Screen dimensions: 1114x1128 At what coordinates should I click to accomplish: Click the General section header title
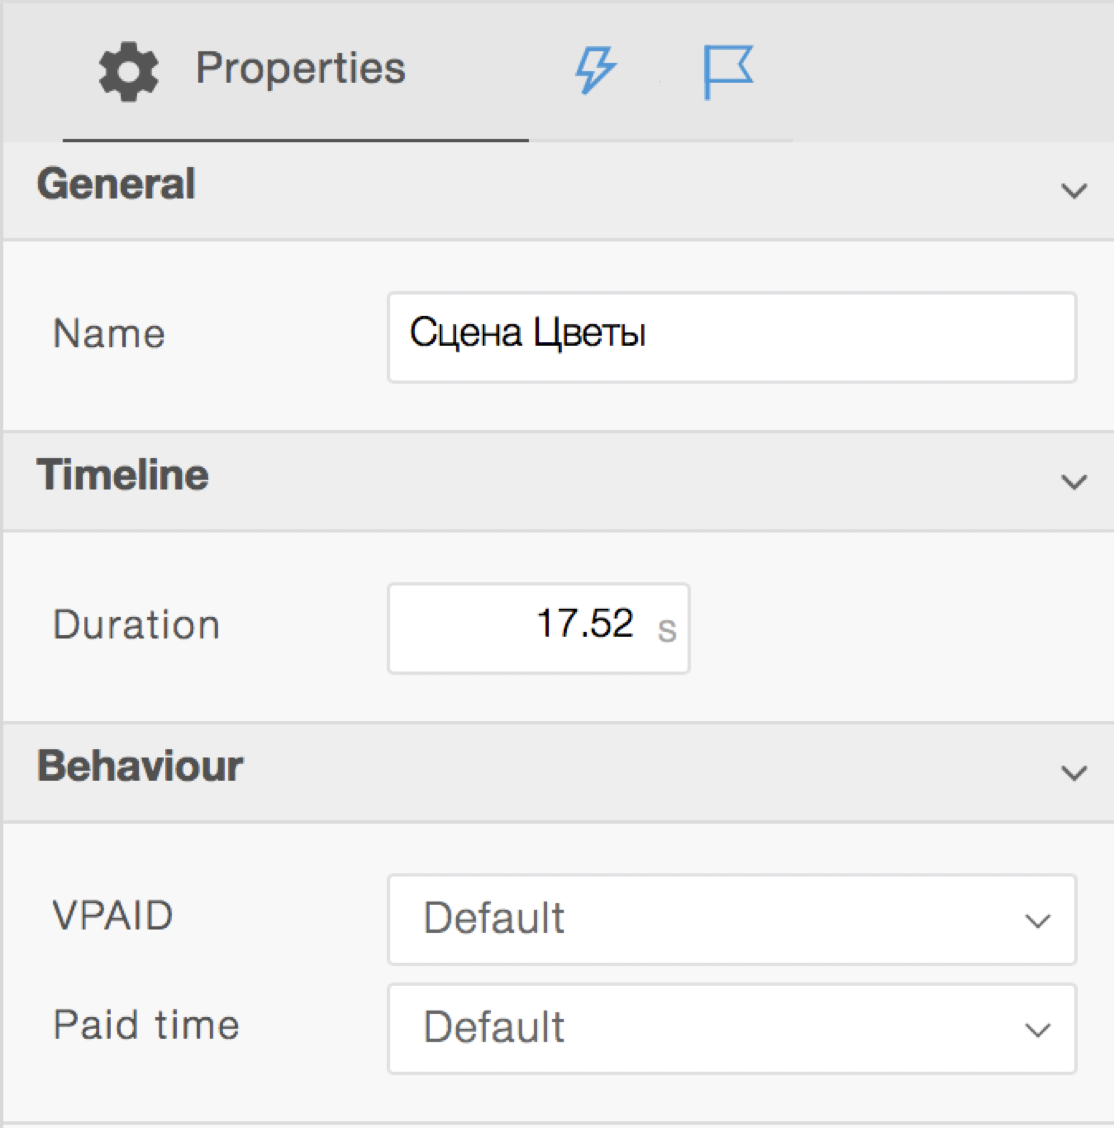click(116, 185)
